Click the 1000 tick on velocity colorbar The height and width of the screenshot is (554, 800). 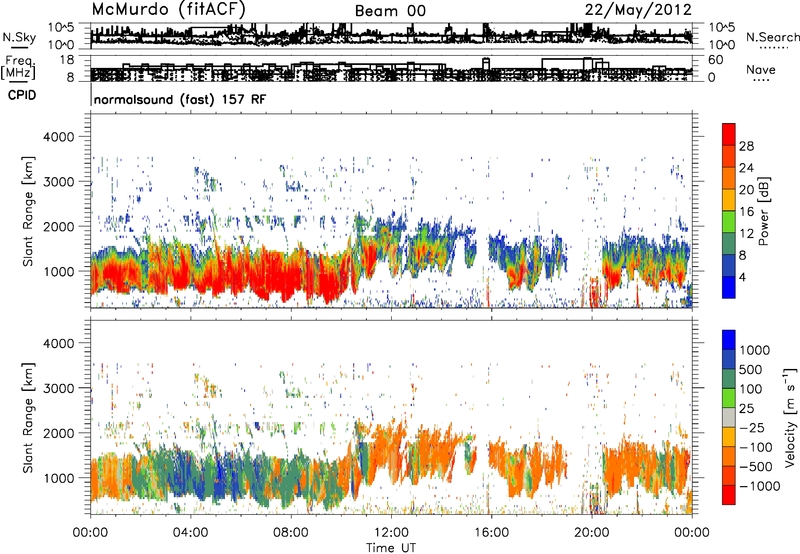(755, 350)
